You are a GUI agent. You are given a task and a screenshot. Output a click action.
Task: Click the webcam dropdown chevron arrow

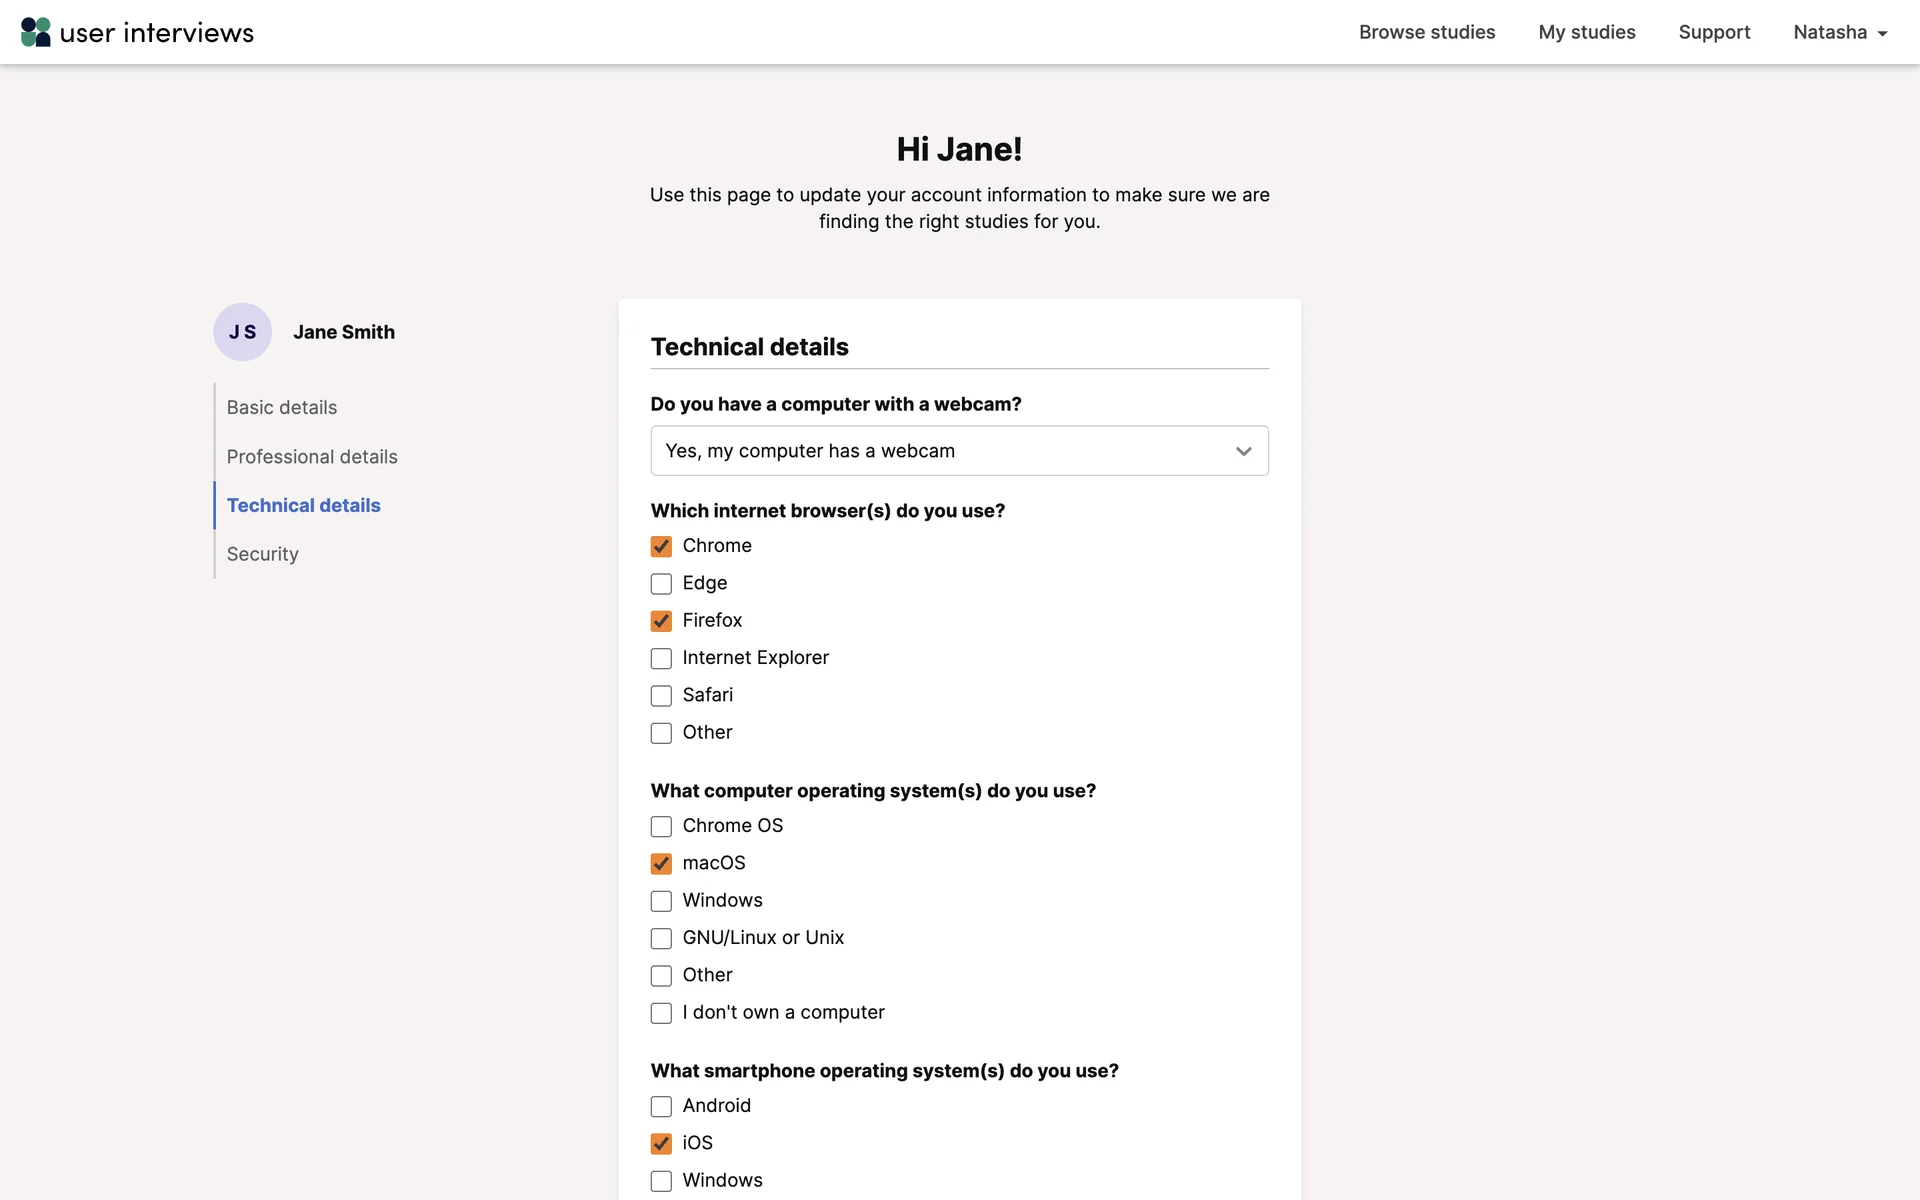(x=1243, y=451)
